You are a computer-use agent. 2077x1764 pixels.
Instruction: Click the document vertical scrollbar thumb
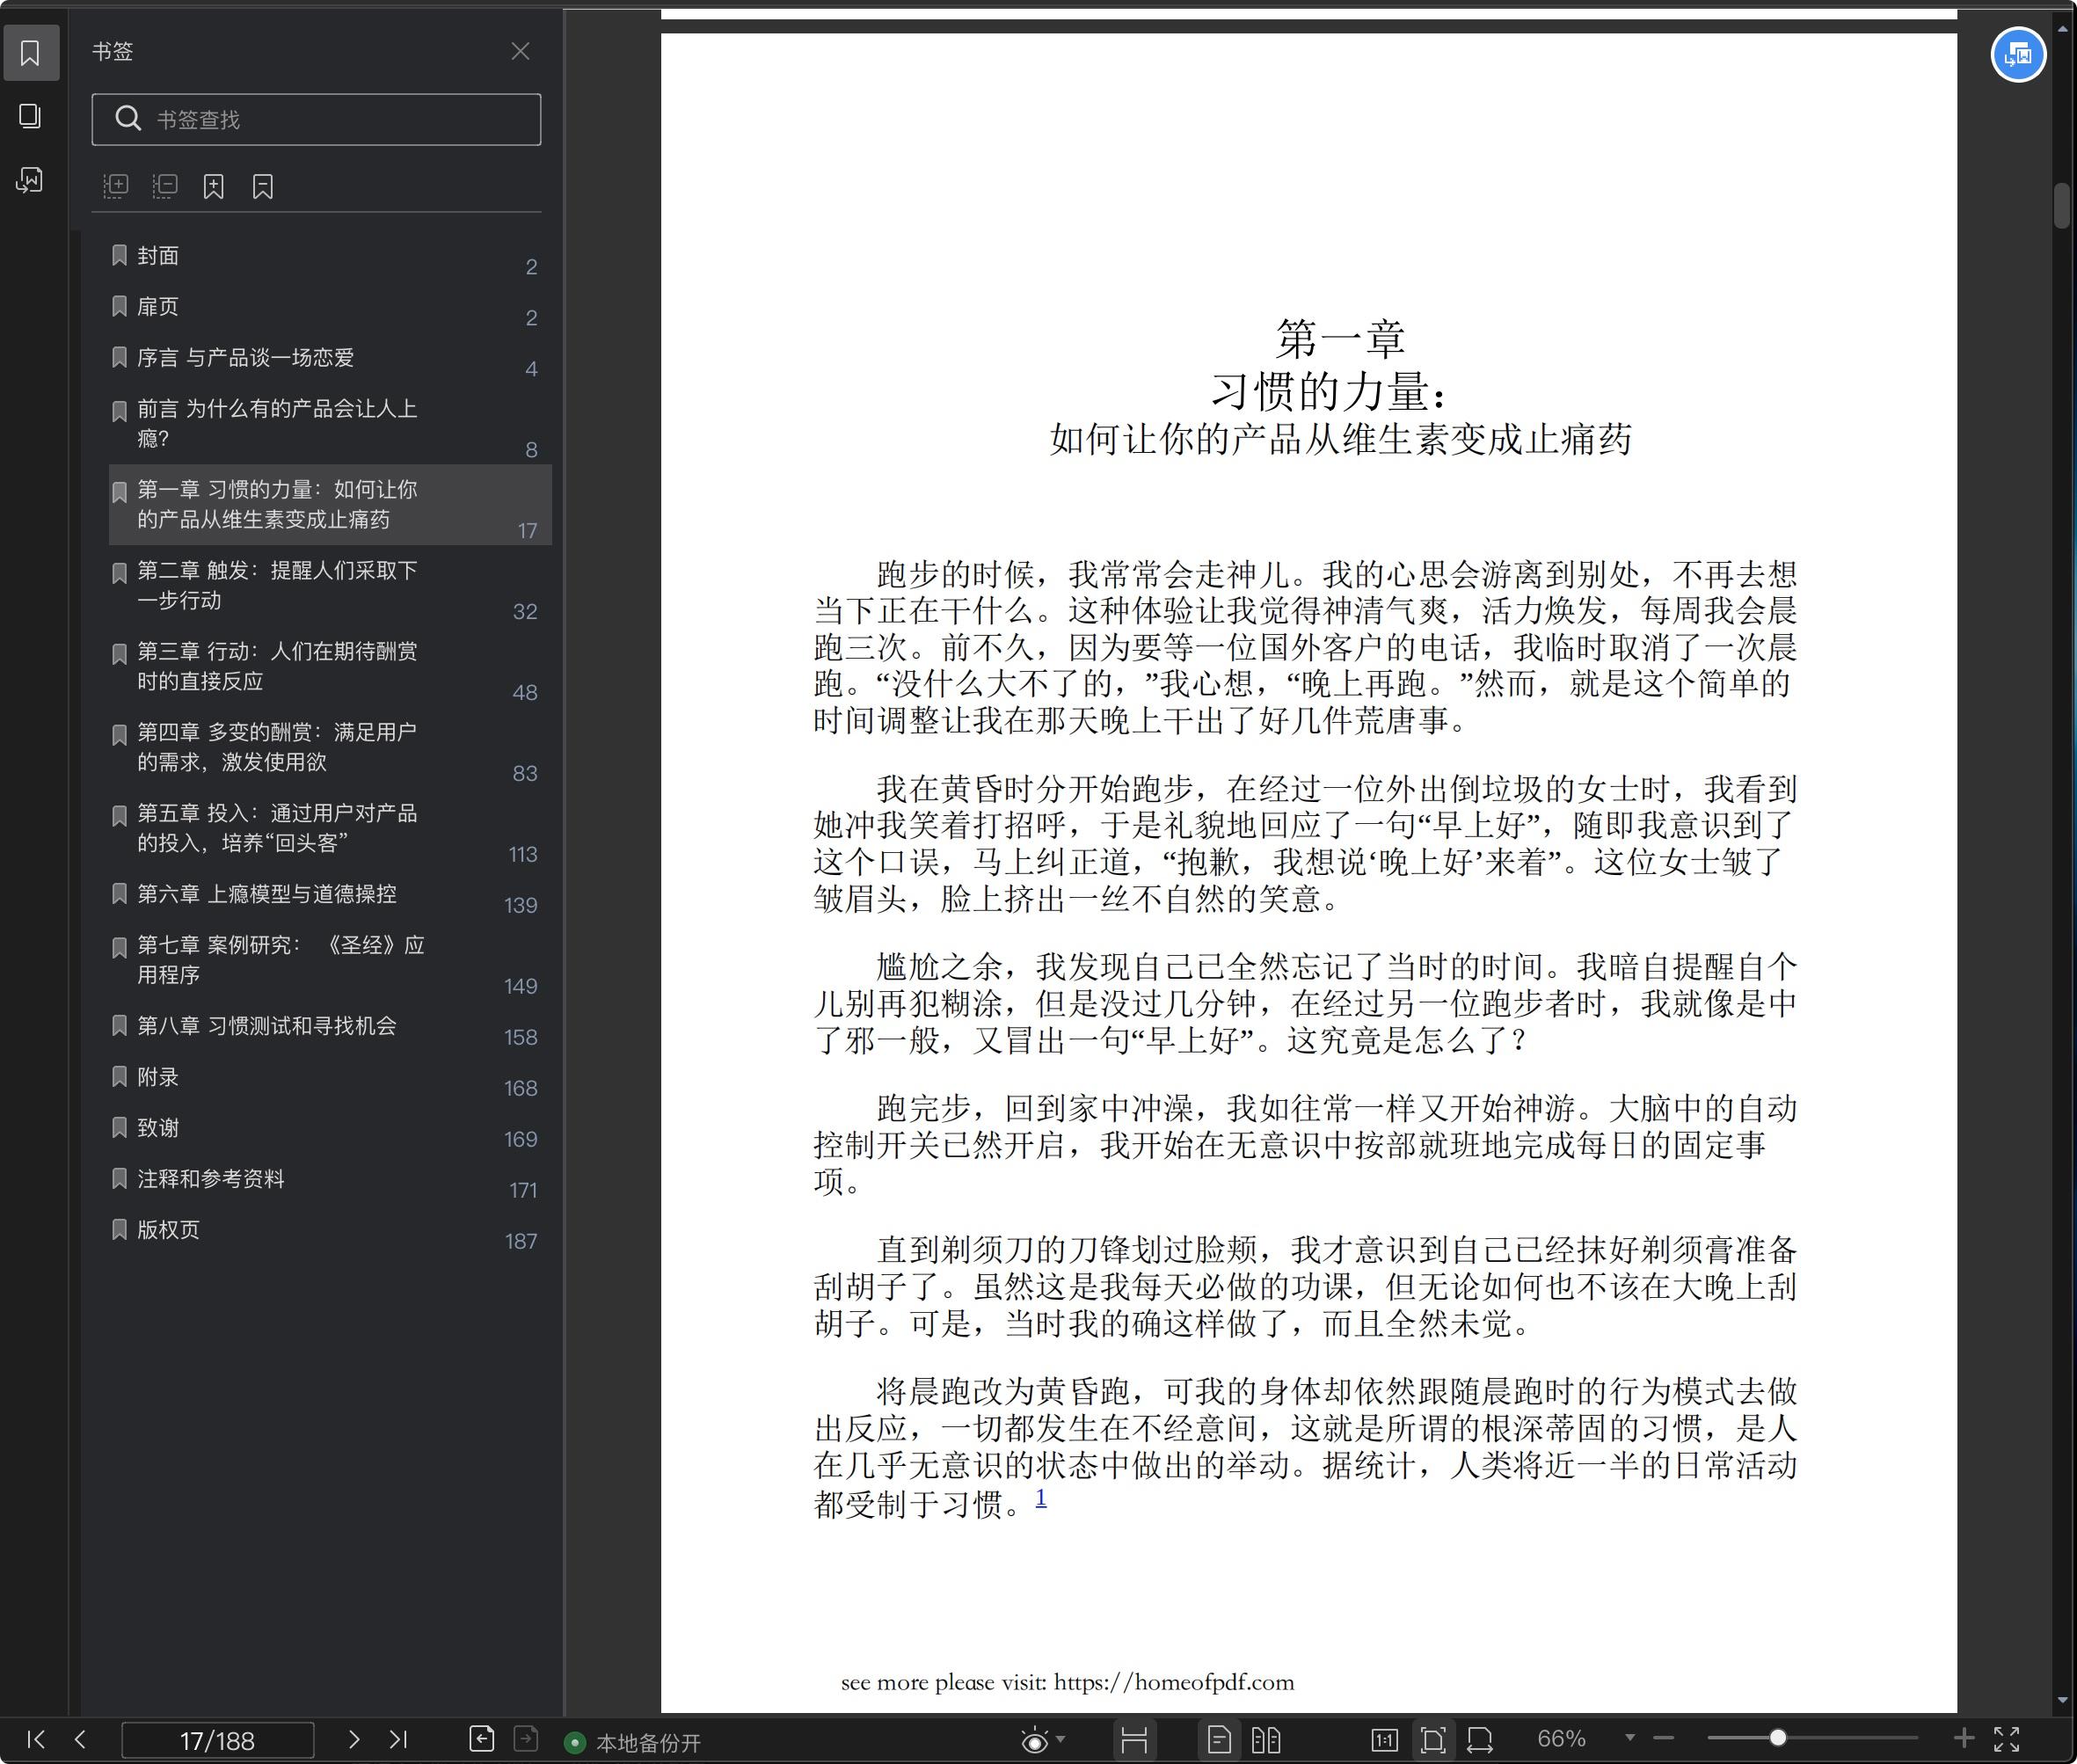2062,206
